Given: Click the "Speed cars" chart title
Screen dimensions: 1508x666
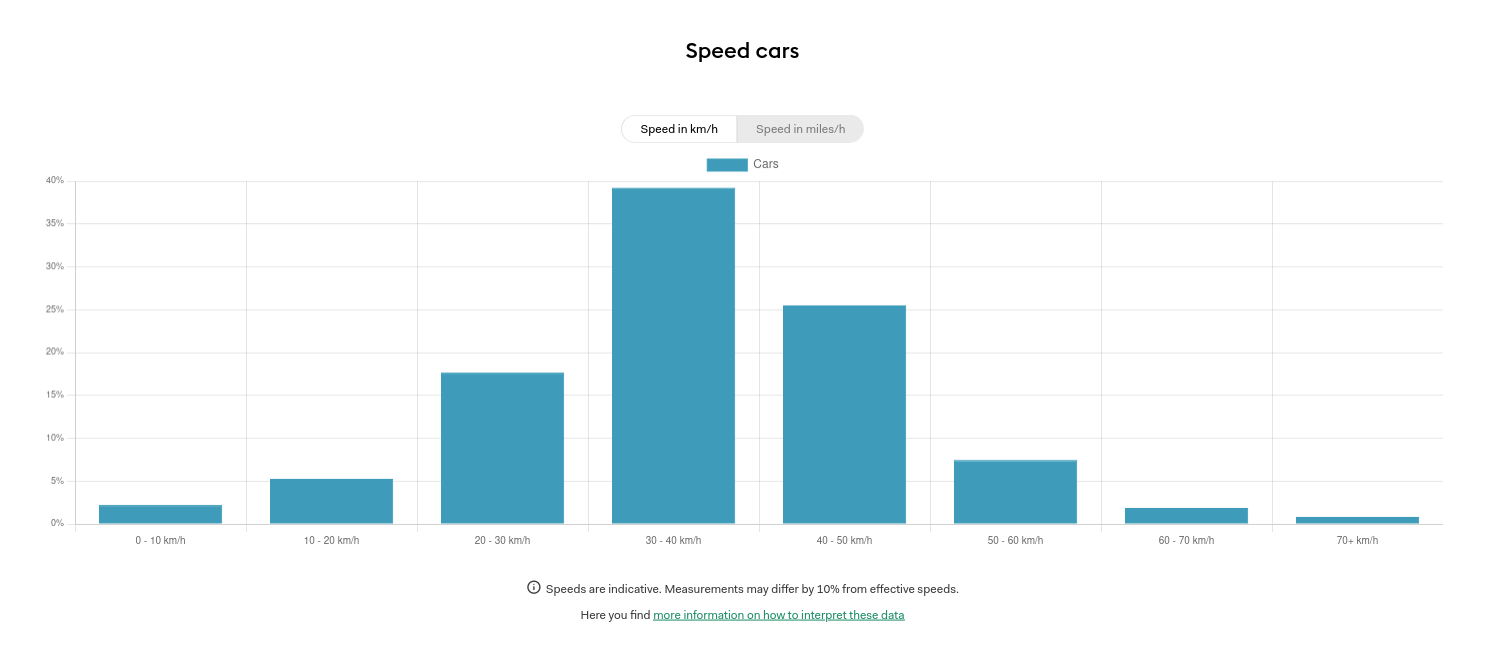Looking at the screenshot, I should point(742,51).
